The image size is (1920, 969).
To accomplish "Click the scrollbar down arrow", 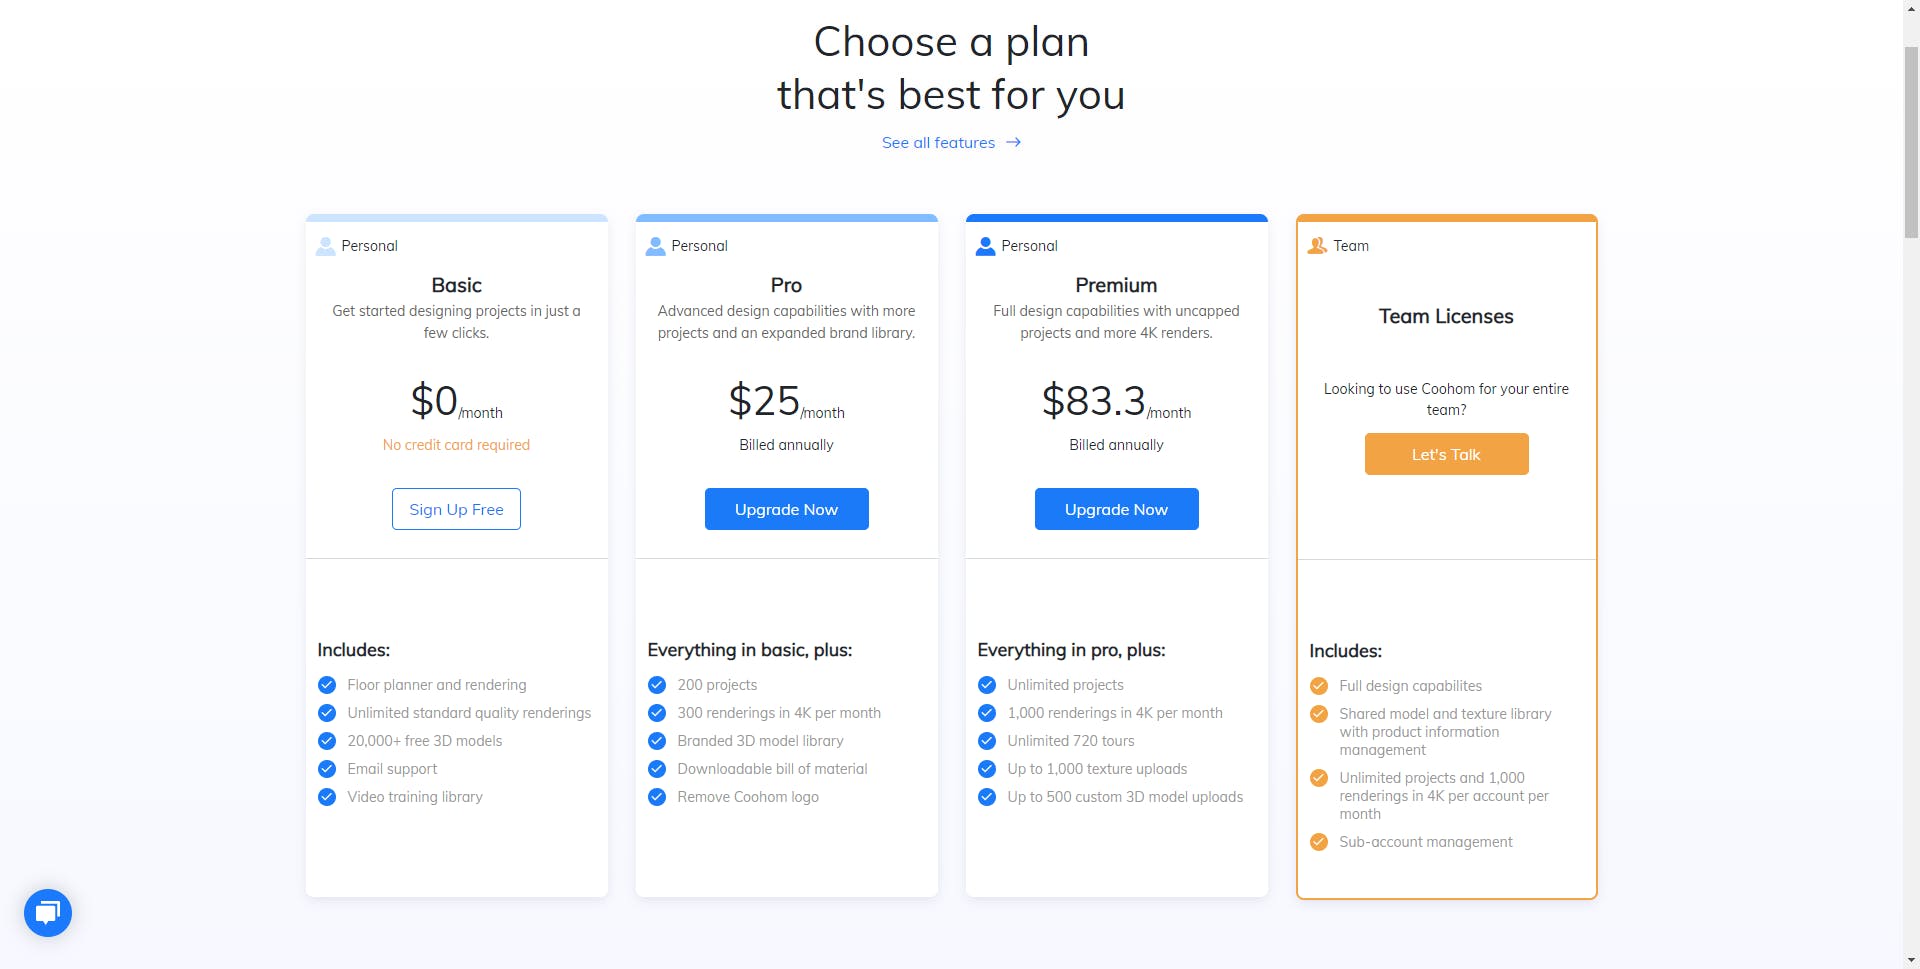I will pos(1911,959).
